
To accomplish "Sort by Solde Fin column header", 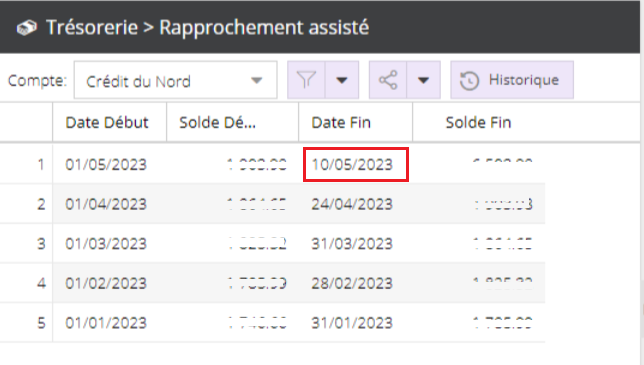I will 478,122.
